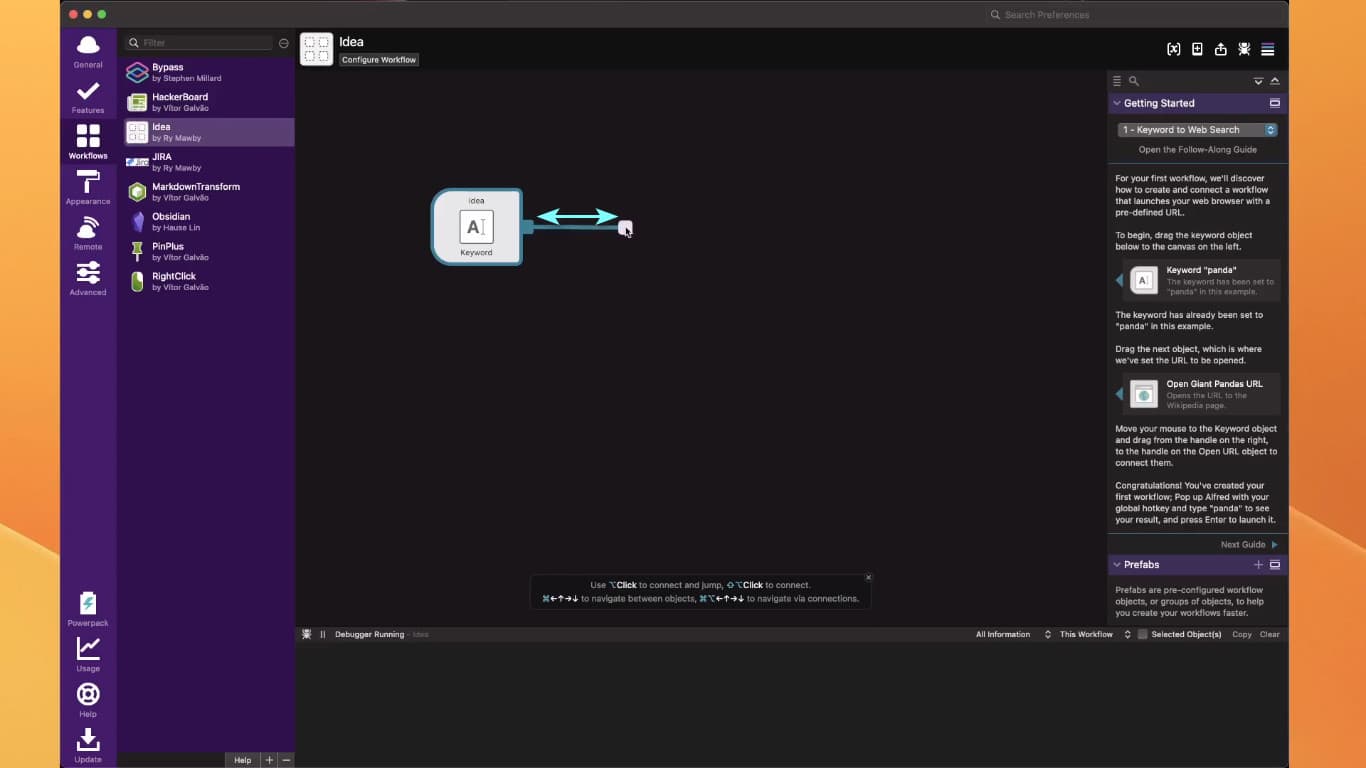Click the Debugger Running status text
Screen dimensions: 1366x768
coord(369,634)
